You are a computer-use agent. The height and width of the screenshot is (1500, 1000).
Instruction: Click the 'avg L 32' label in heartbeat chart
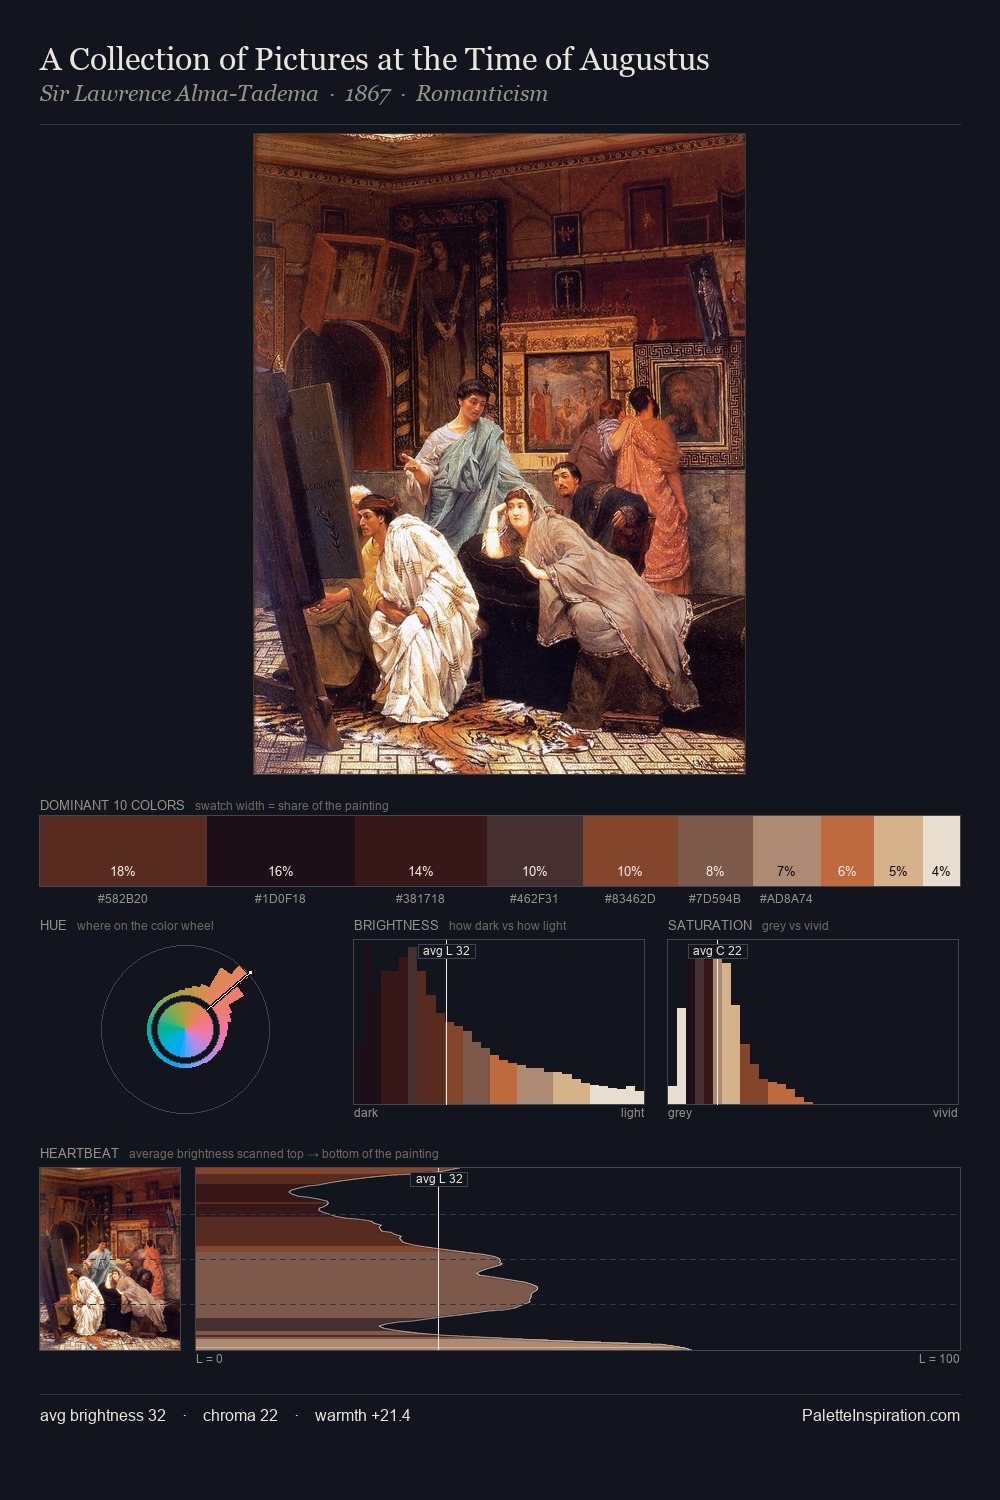[439, 1179]
